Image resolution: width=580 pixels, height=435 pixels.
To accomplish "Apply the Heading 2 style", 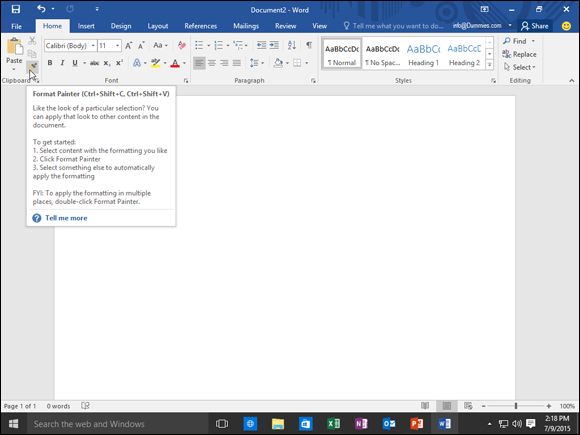I will coord(464,54).
